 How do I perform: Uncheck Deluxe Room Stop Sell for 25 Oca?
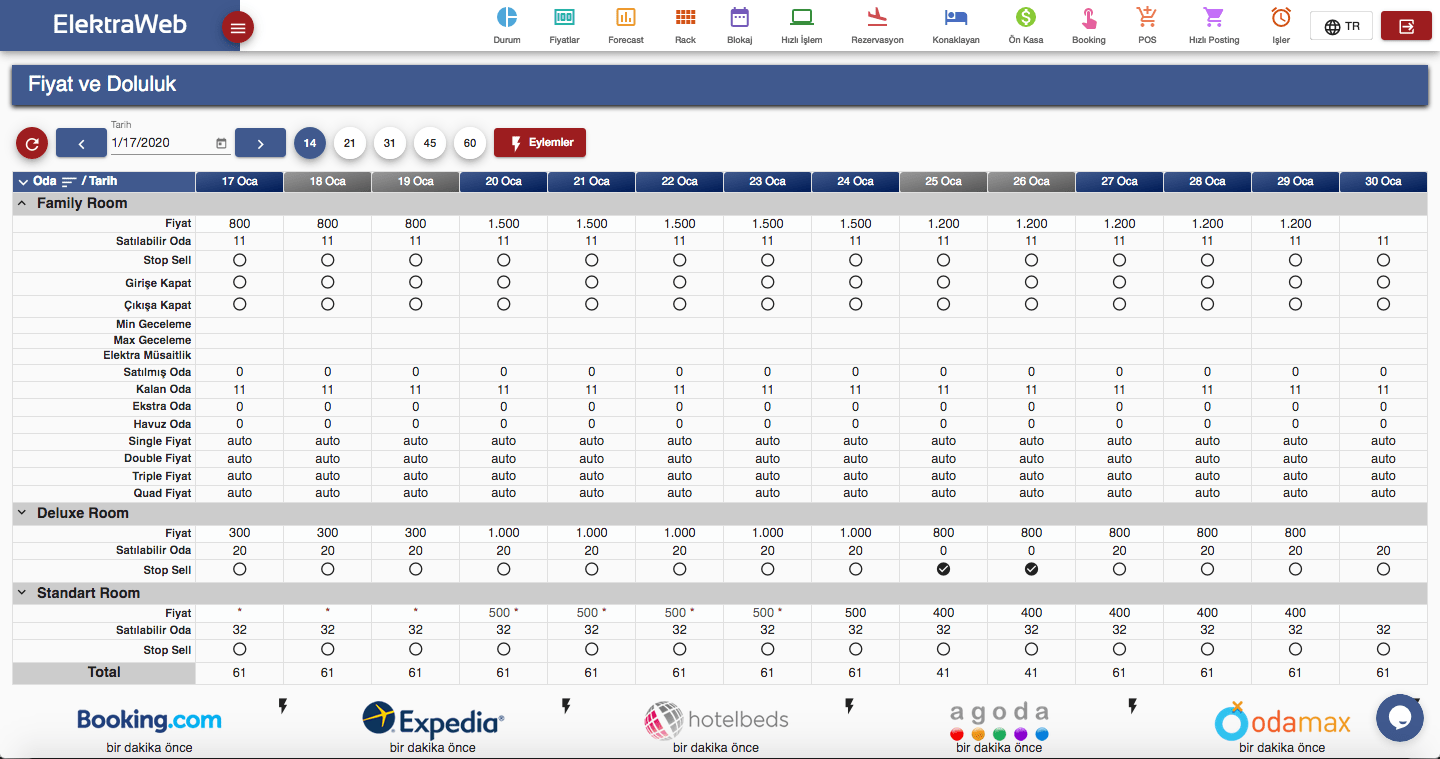pyautogui.click(x=943, y=569)
